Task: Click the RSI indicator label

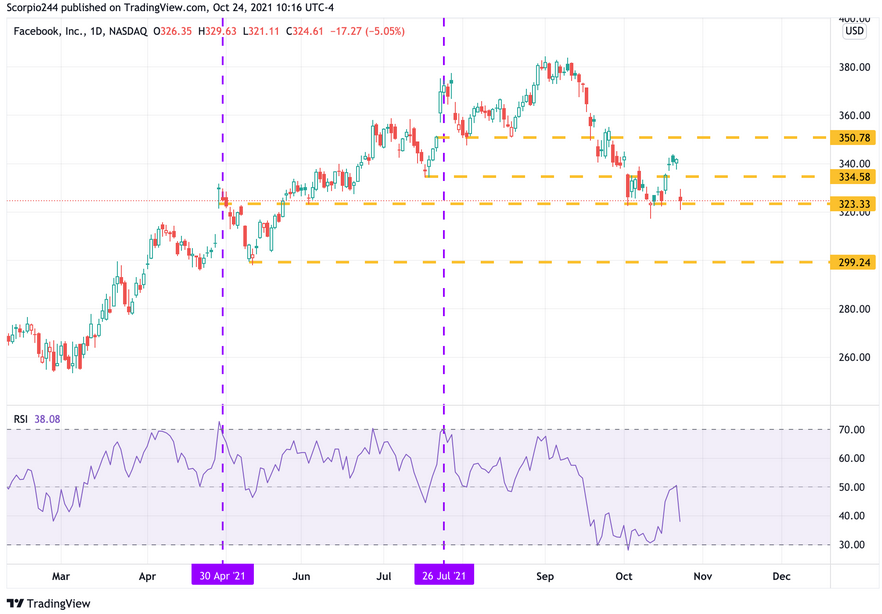Action: pos(20,419)
